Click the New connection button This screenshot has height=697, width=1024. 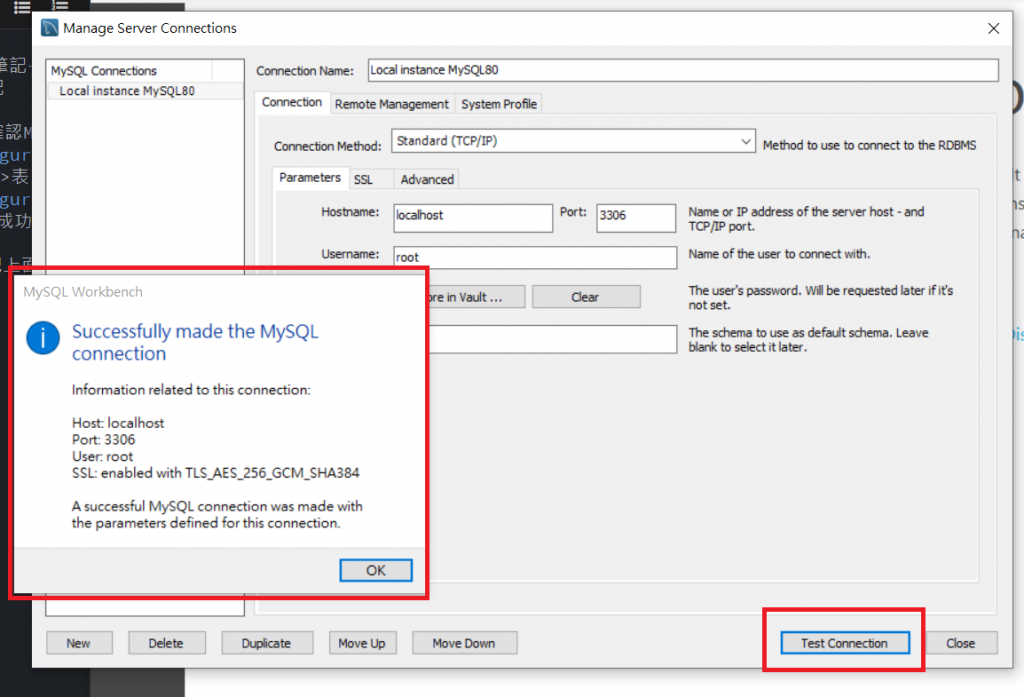[79, 643]
